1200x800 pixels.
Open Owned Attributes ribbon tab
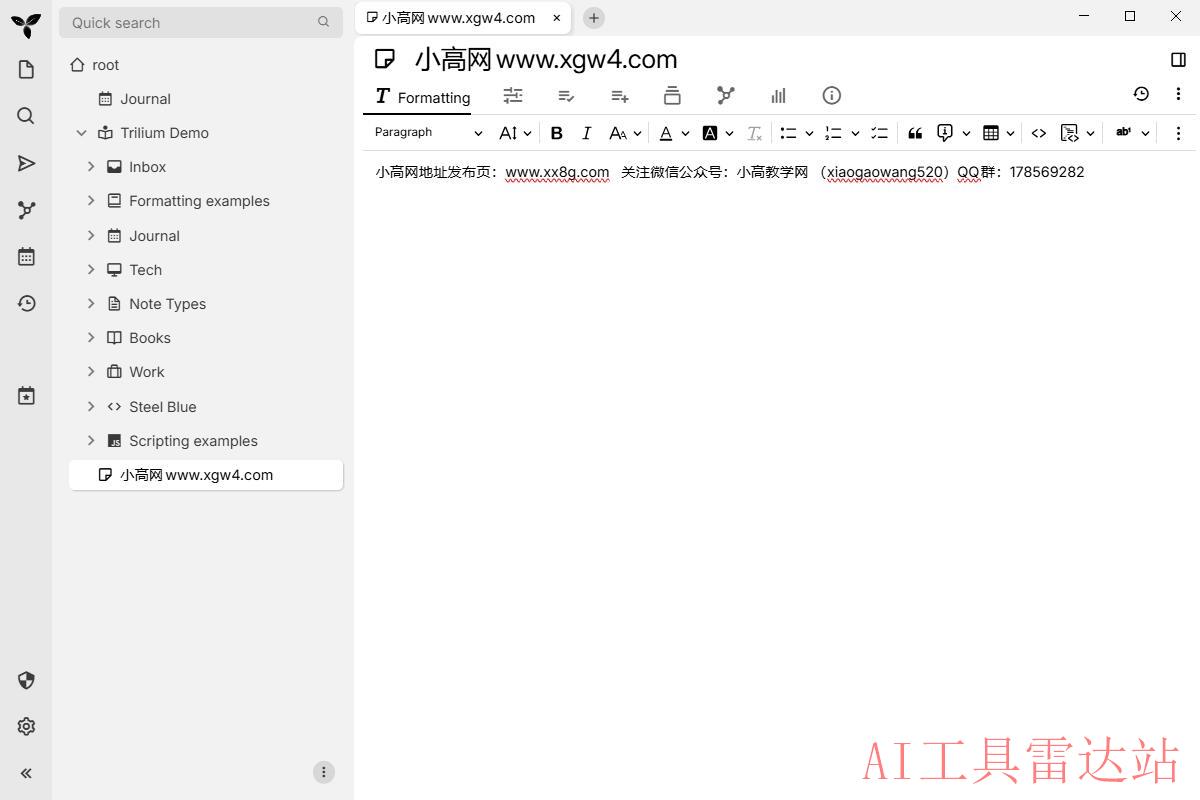pyautogui.click(x=566, y=95)
